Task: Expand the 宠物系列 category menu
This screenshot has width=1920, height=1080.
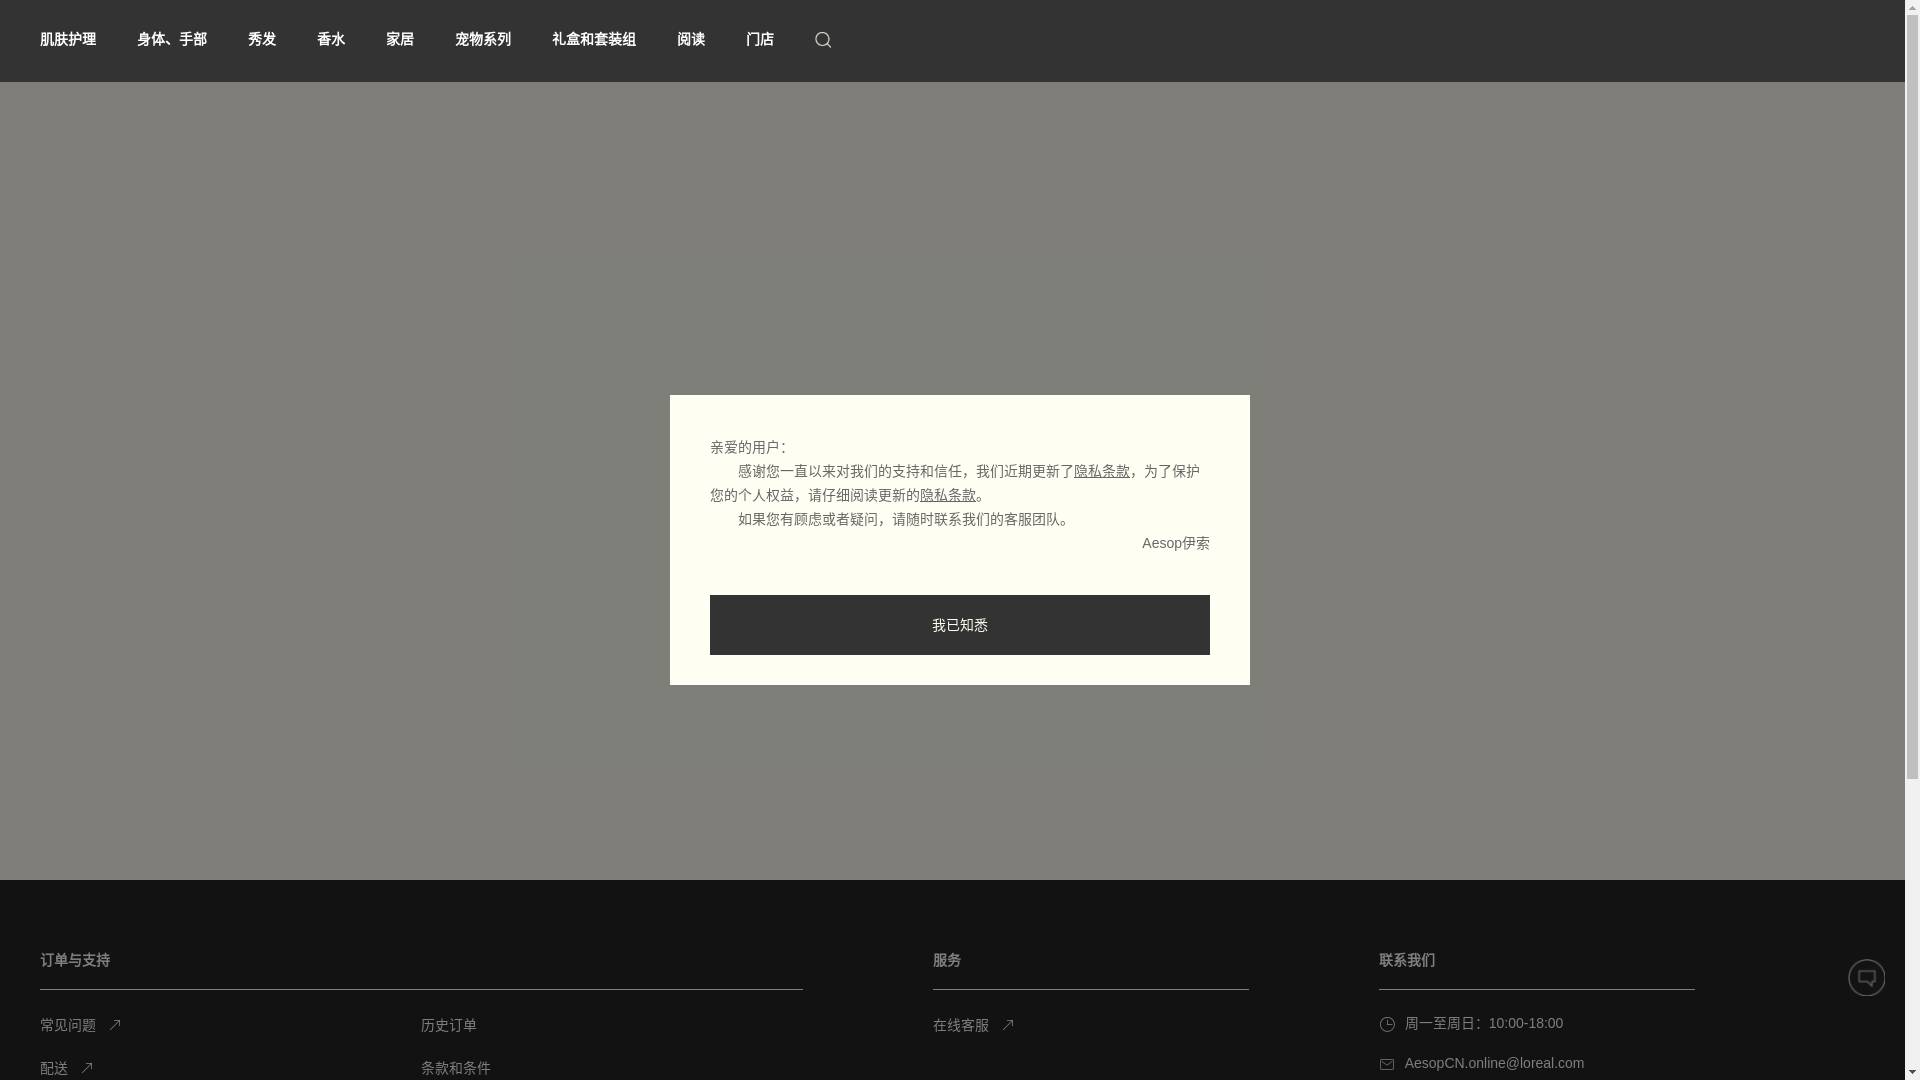Action: coord(483,40)
